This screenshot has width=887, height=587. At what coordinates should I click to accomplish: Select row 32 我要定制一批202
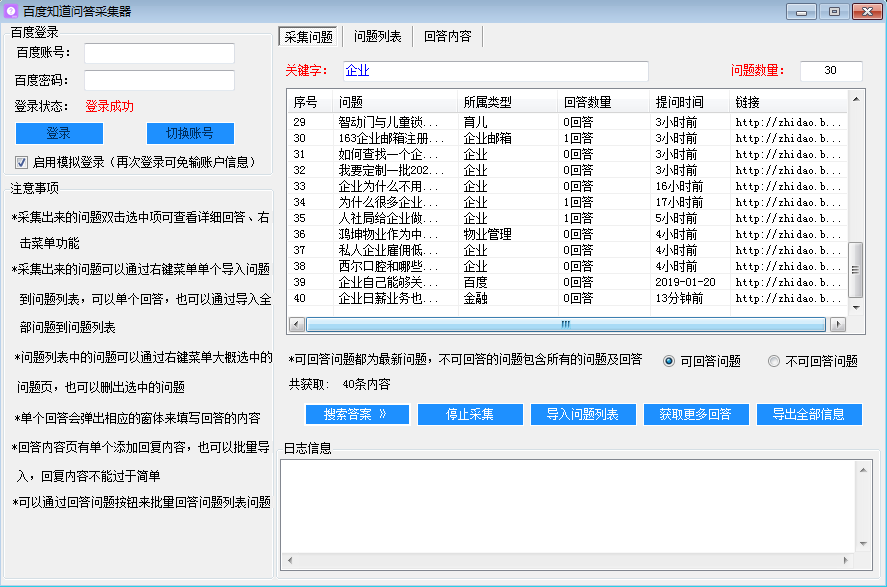[x=567, y=170]
